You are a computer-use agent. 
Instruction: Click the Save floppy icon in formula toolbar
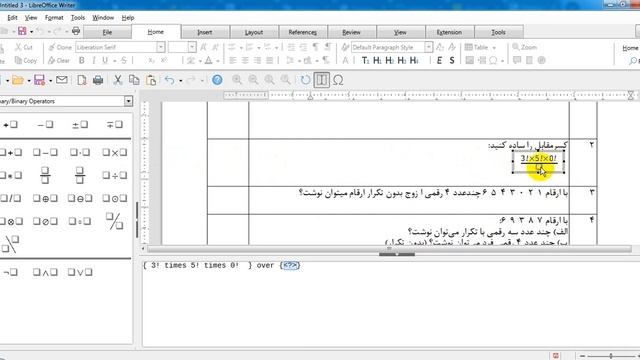coord(39,80)
